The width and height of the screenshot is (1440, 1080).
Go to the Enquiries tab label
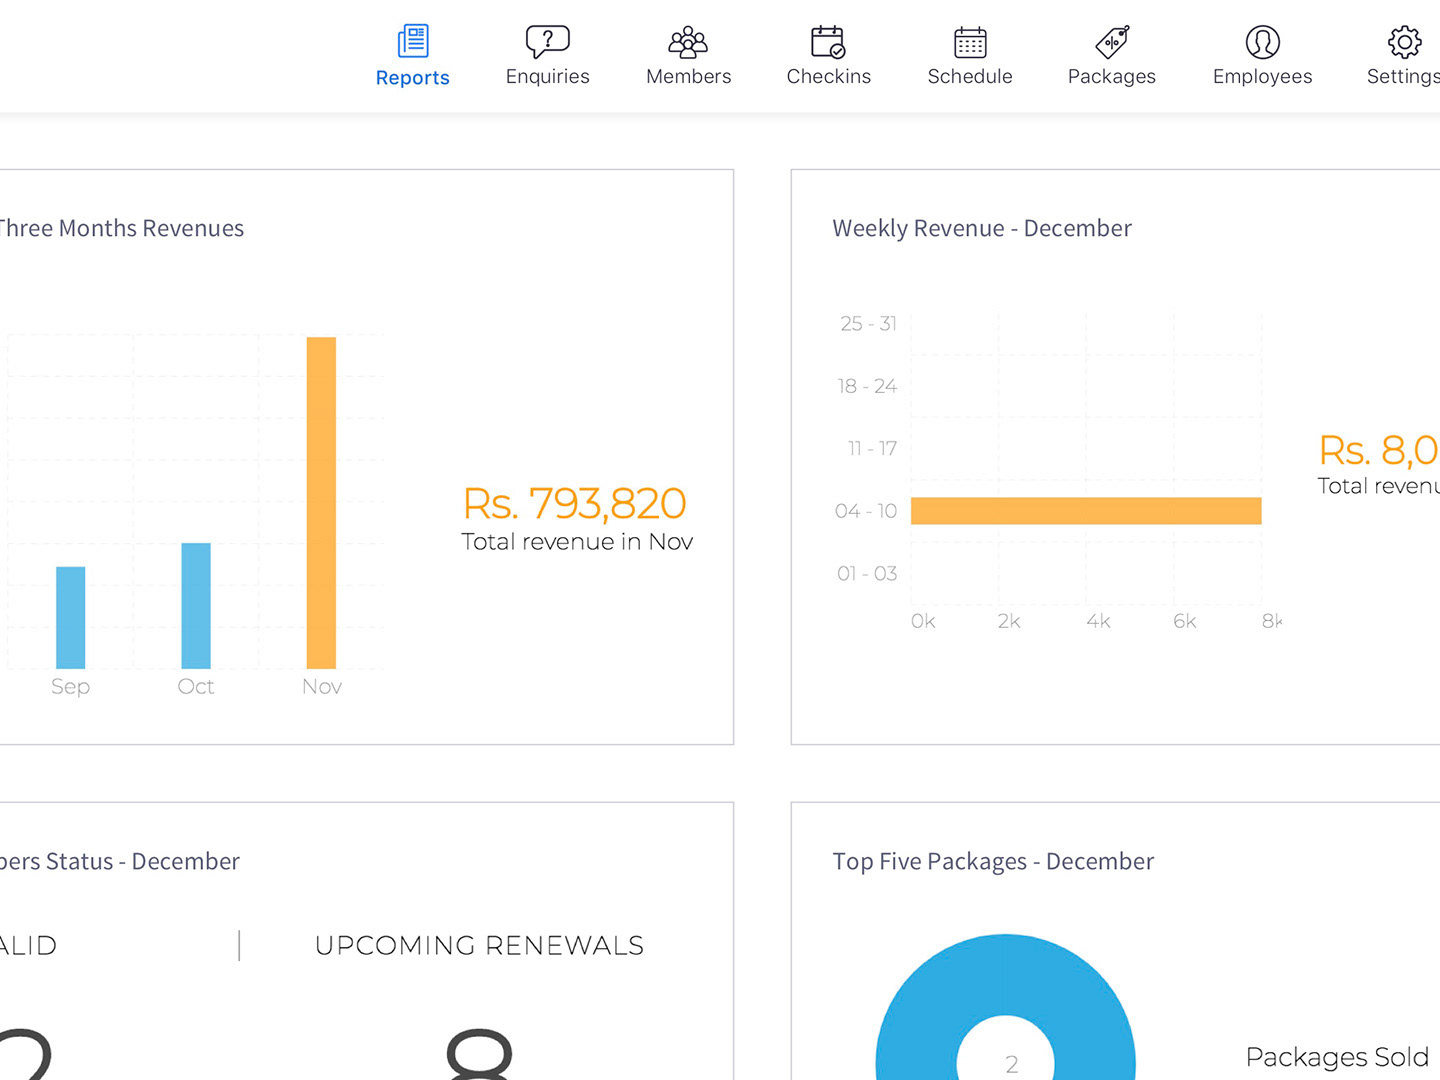pos(548,77)
